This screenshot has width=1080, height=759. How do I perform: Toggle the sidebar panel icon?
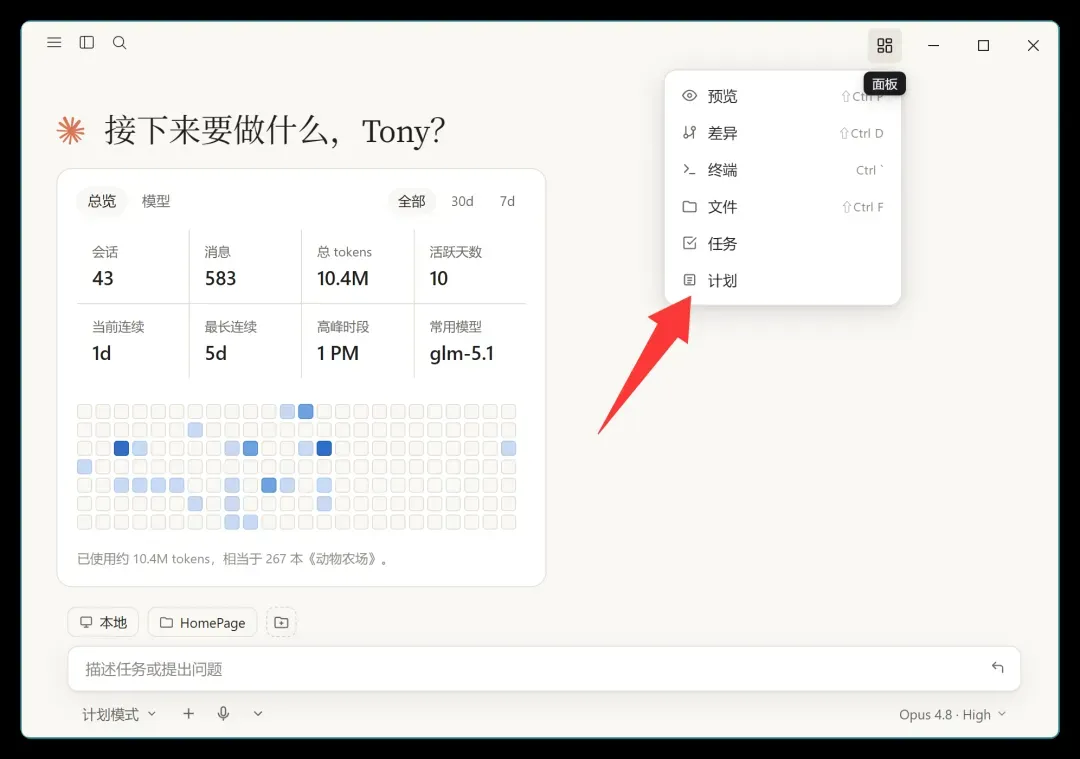pos(87,43)
